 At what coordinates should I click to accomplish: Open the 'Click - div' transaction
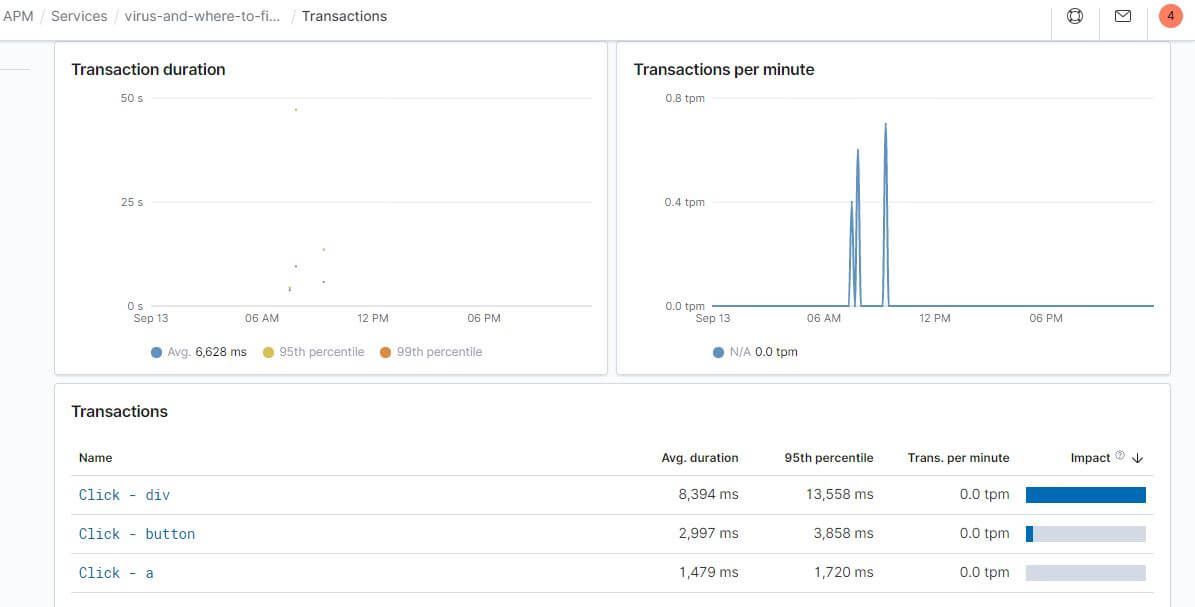click(124, 494)
